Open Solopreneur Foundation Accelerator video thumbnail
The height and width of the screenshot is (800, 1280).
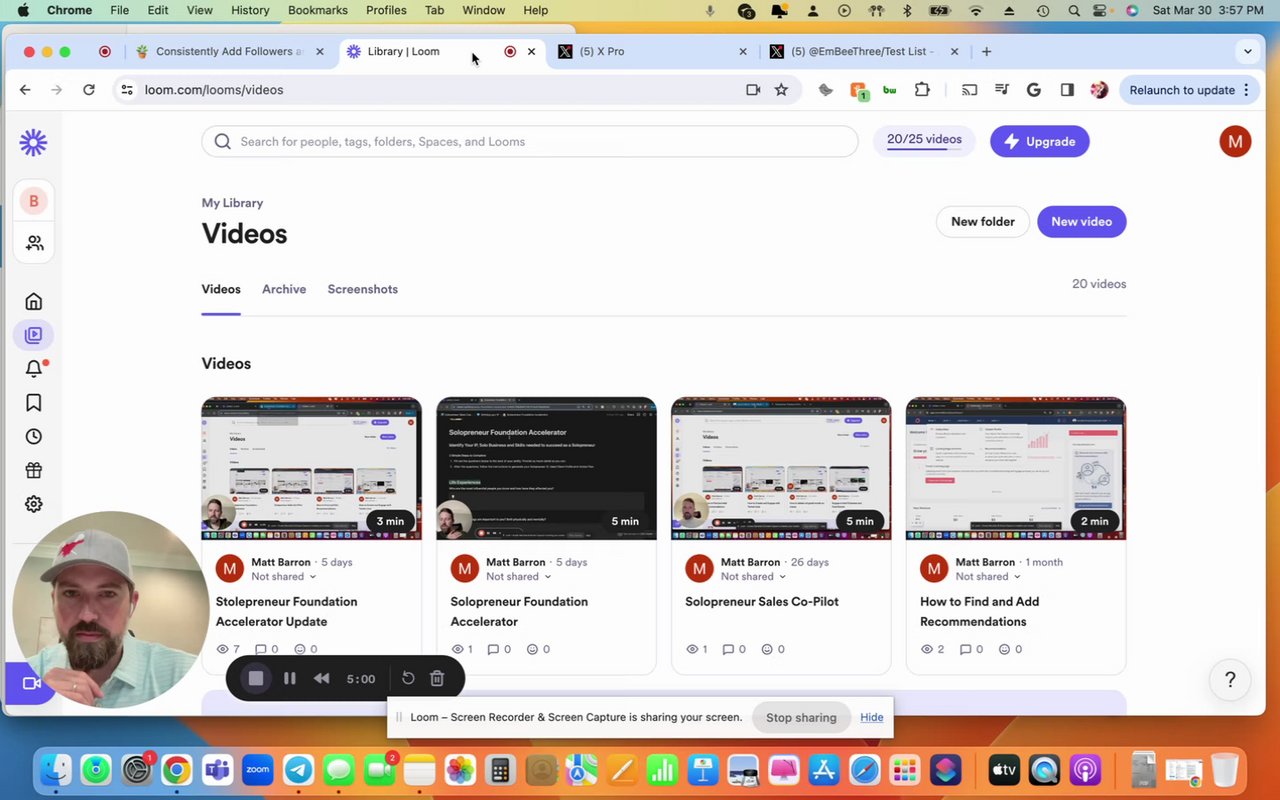coord(546,468)
